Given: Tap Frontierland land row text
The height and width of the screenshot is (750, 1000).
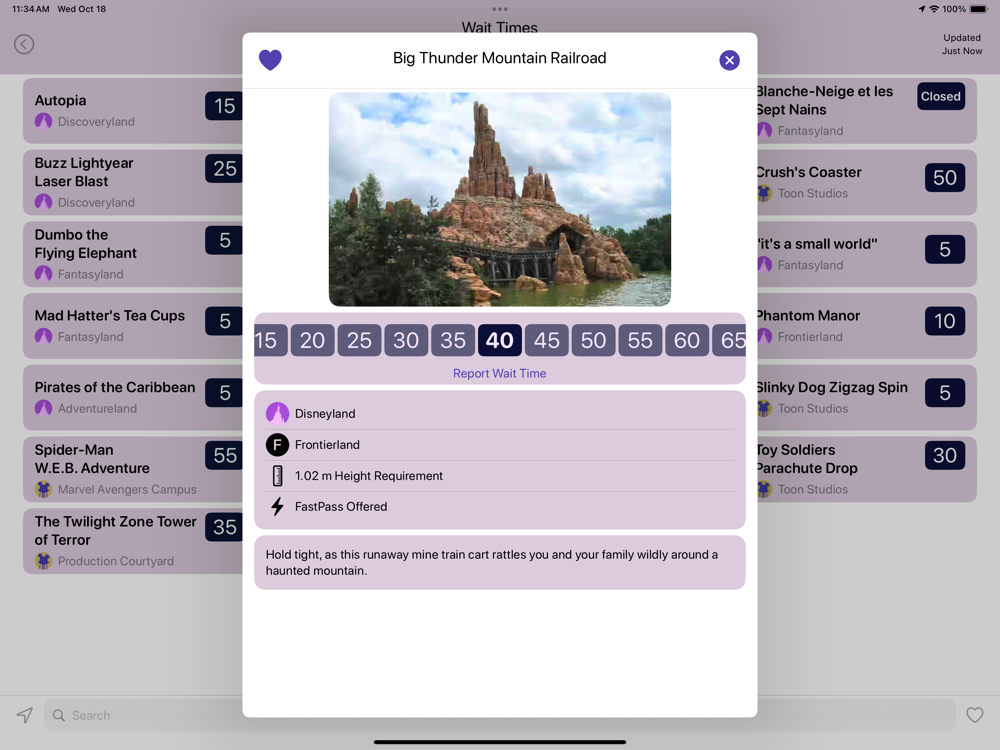Looking at the screenshot, I should 327,445.
